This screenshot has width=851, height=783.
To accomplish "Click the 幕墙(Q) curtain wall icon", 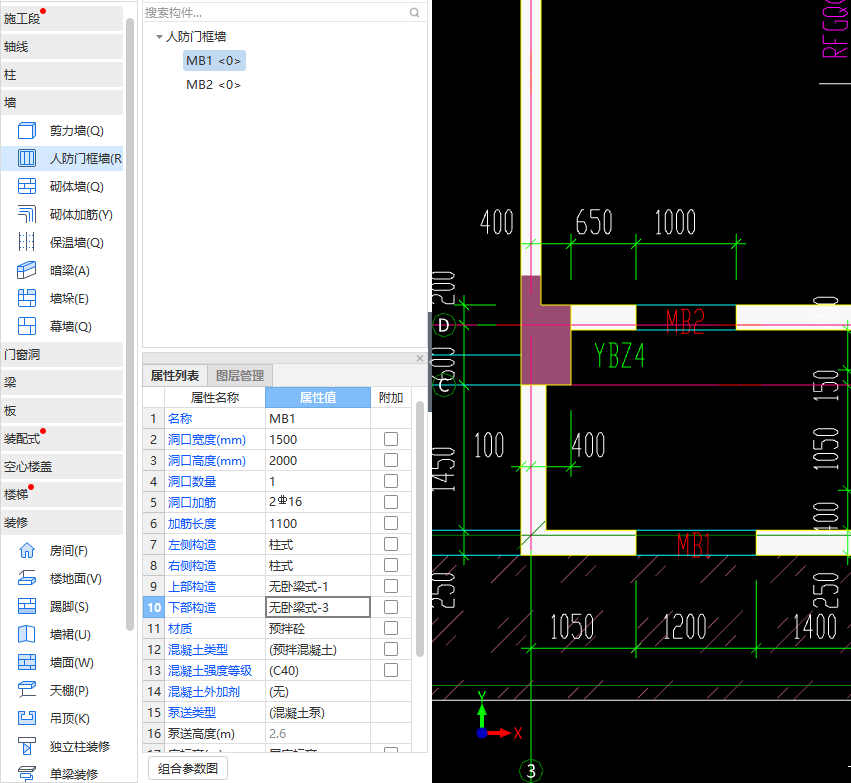I will point(27,326).
